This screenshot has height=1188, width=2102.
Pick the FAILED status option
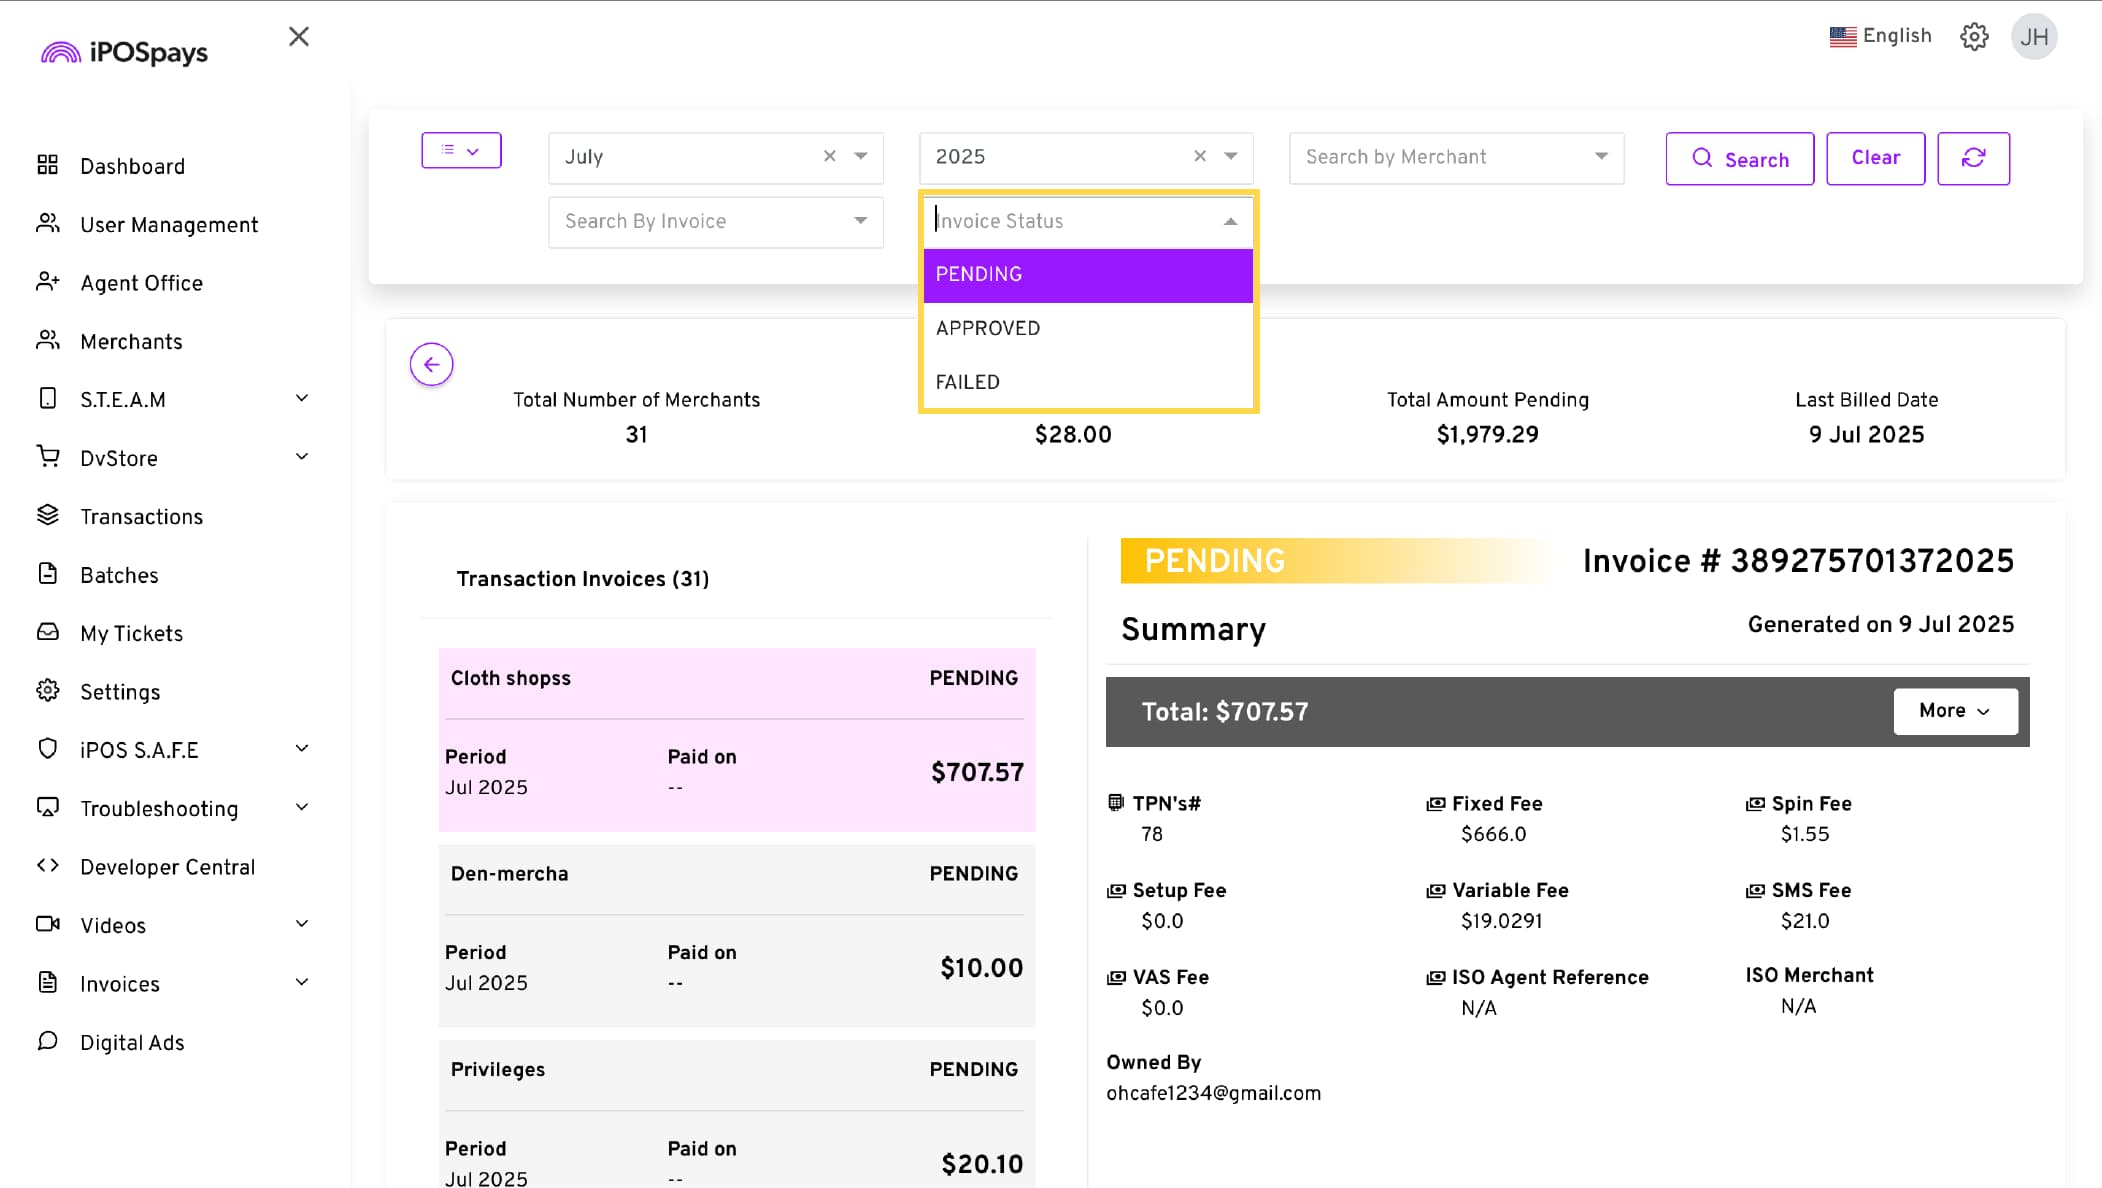click(x=1087, y=382)
